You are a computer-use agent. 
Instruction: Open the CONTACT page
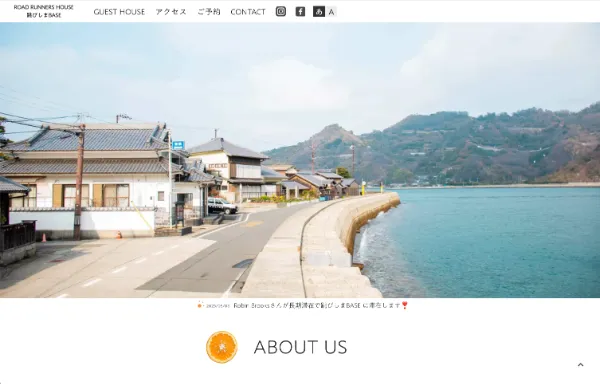pyautogui.click(x=248, y=12)
